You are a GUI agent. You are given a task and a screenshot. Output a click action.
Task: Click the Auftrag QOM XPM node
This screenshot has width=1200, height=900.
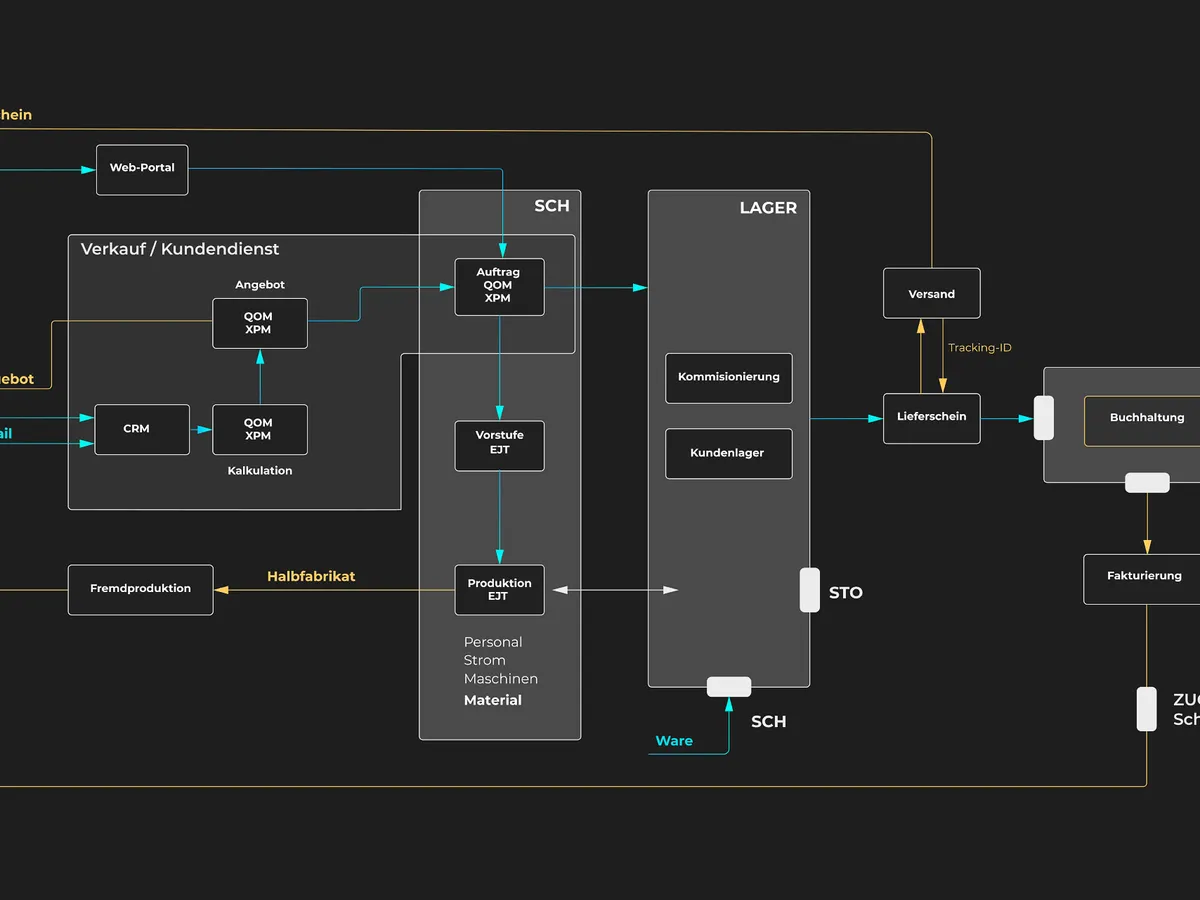[x=499, y=287]
